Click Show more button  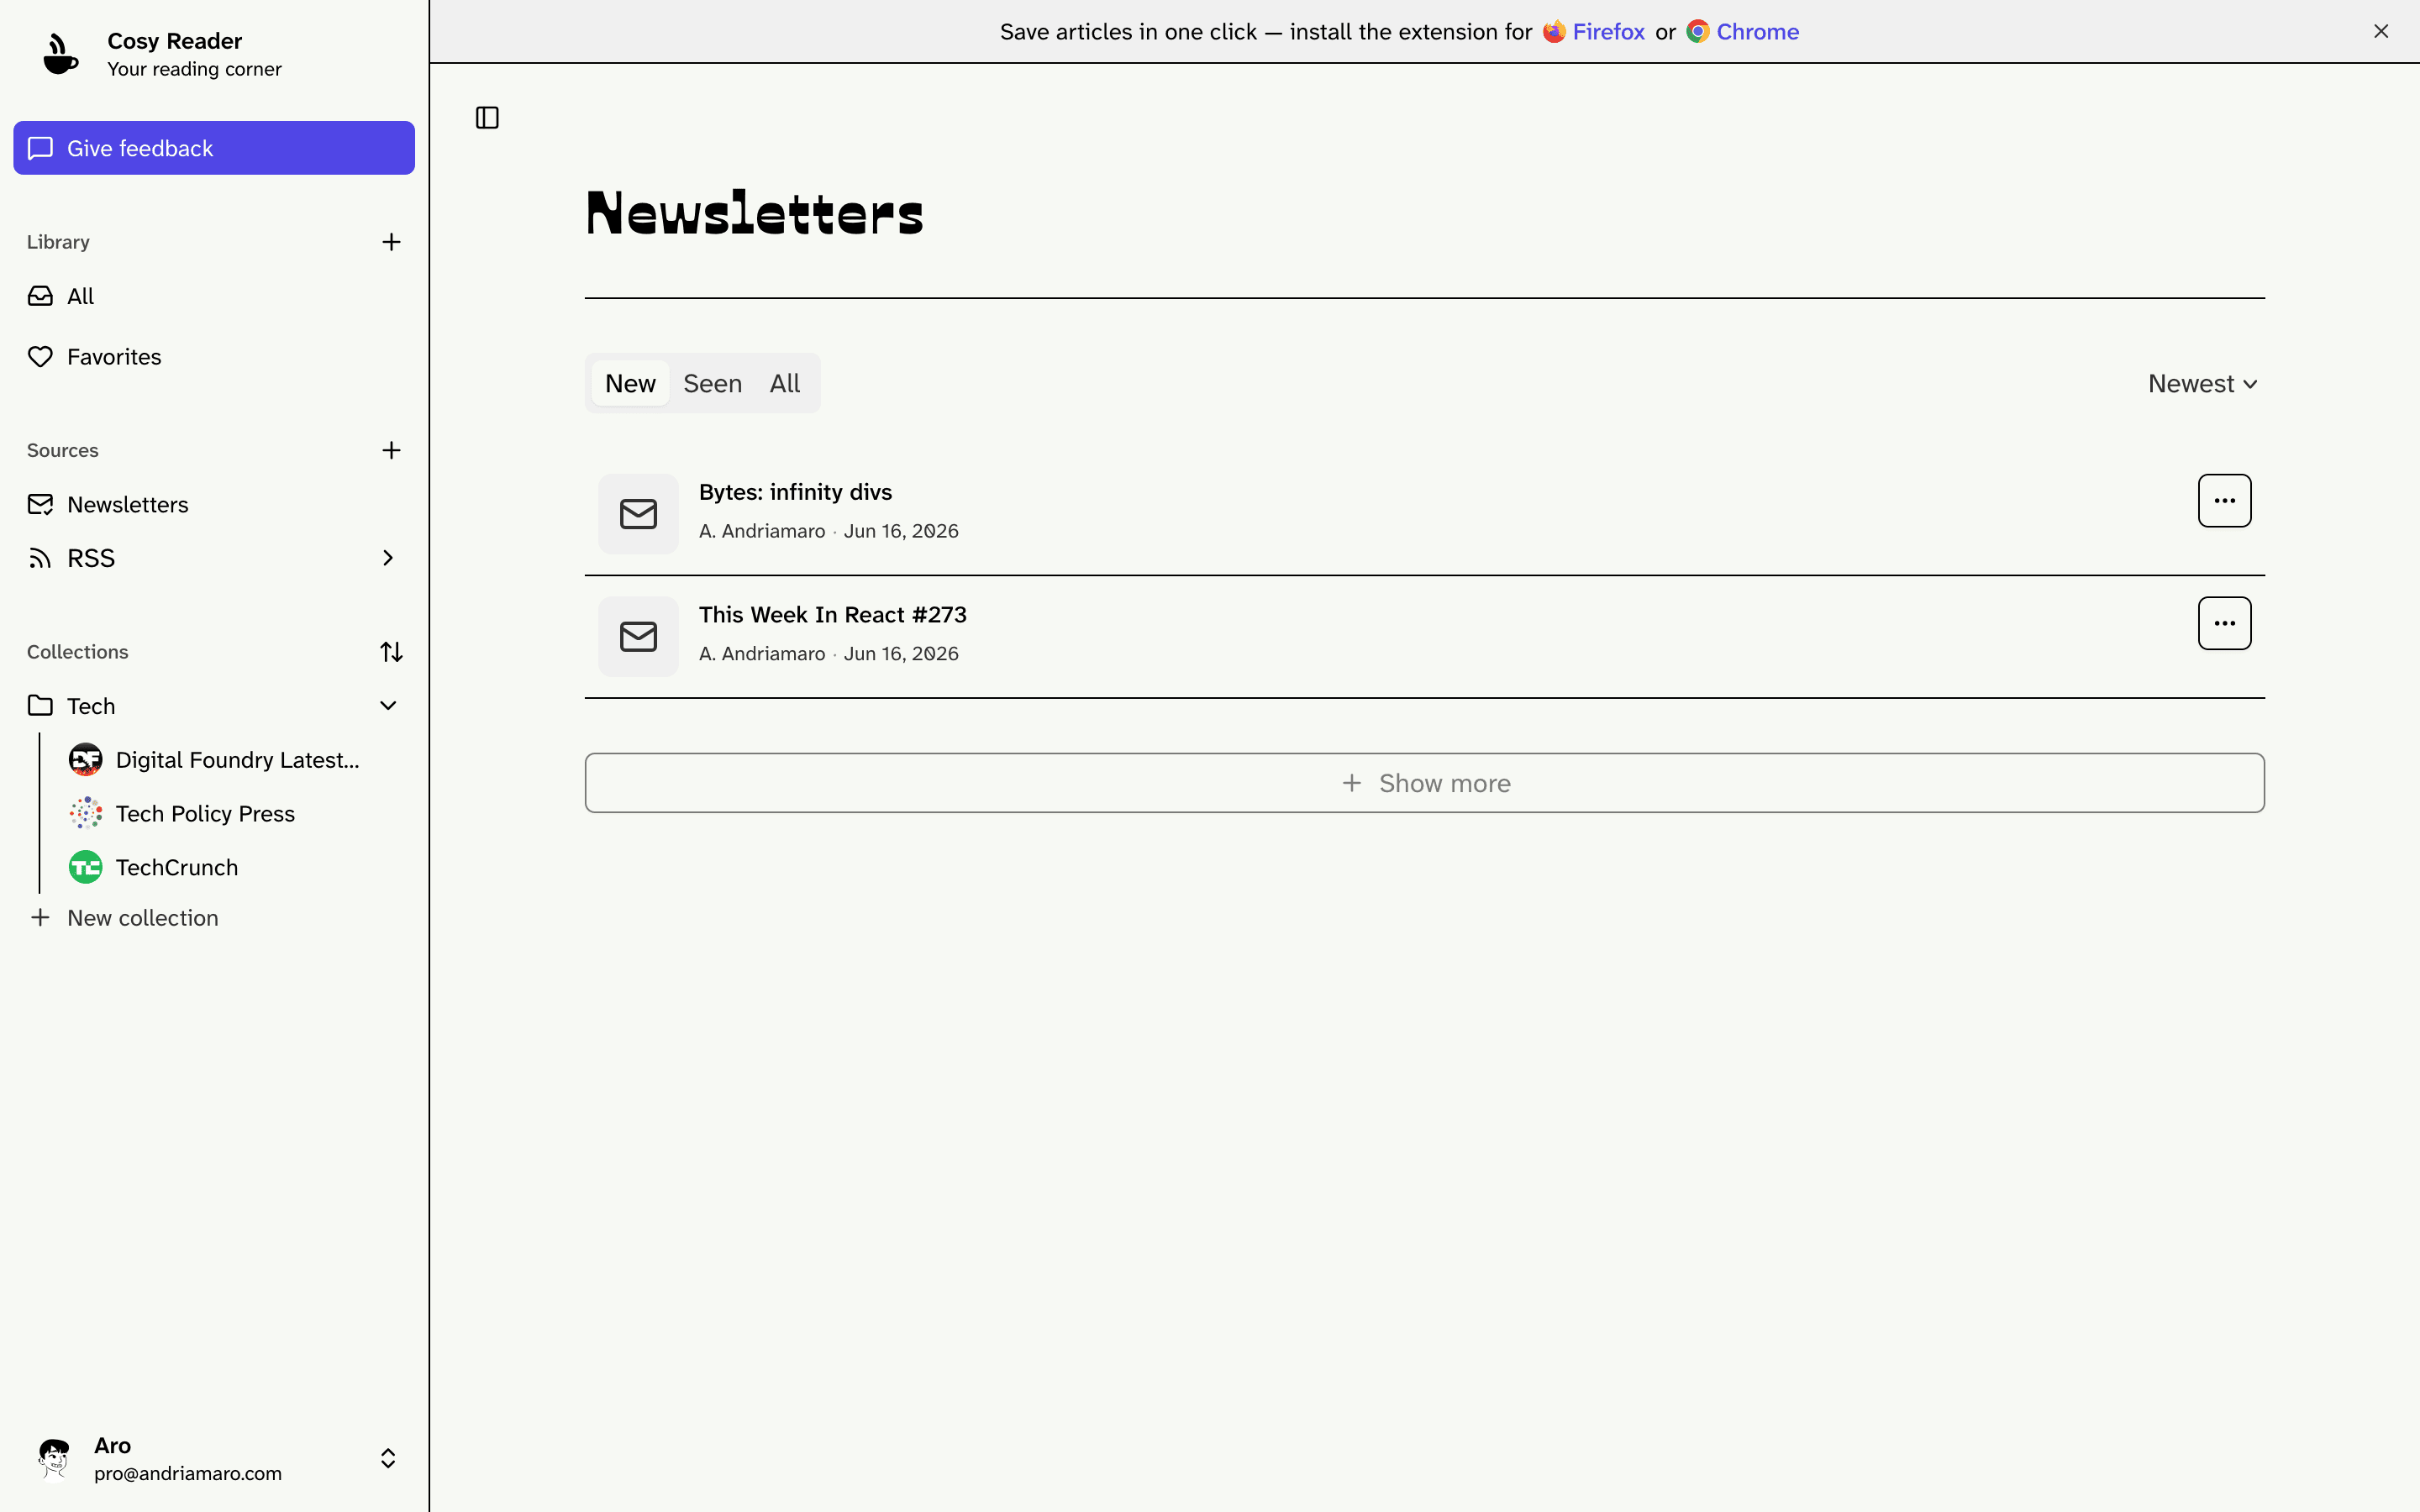1424,783
